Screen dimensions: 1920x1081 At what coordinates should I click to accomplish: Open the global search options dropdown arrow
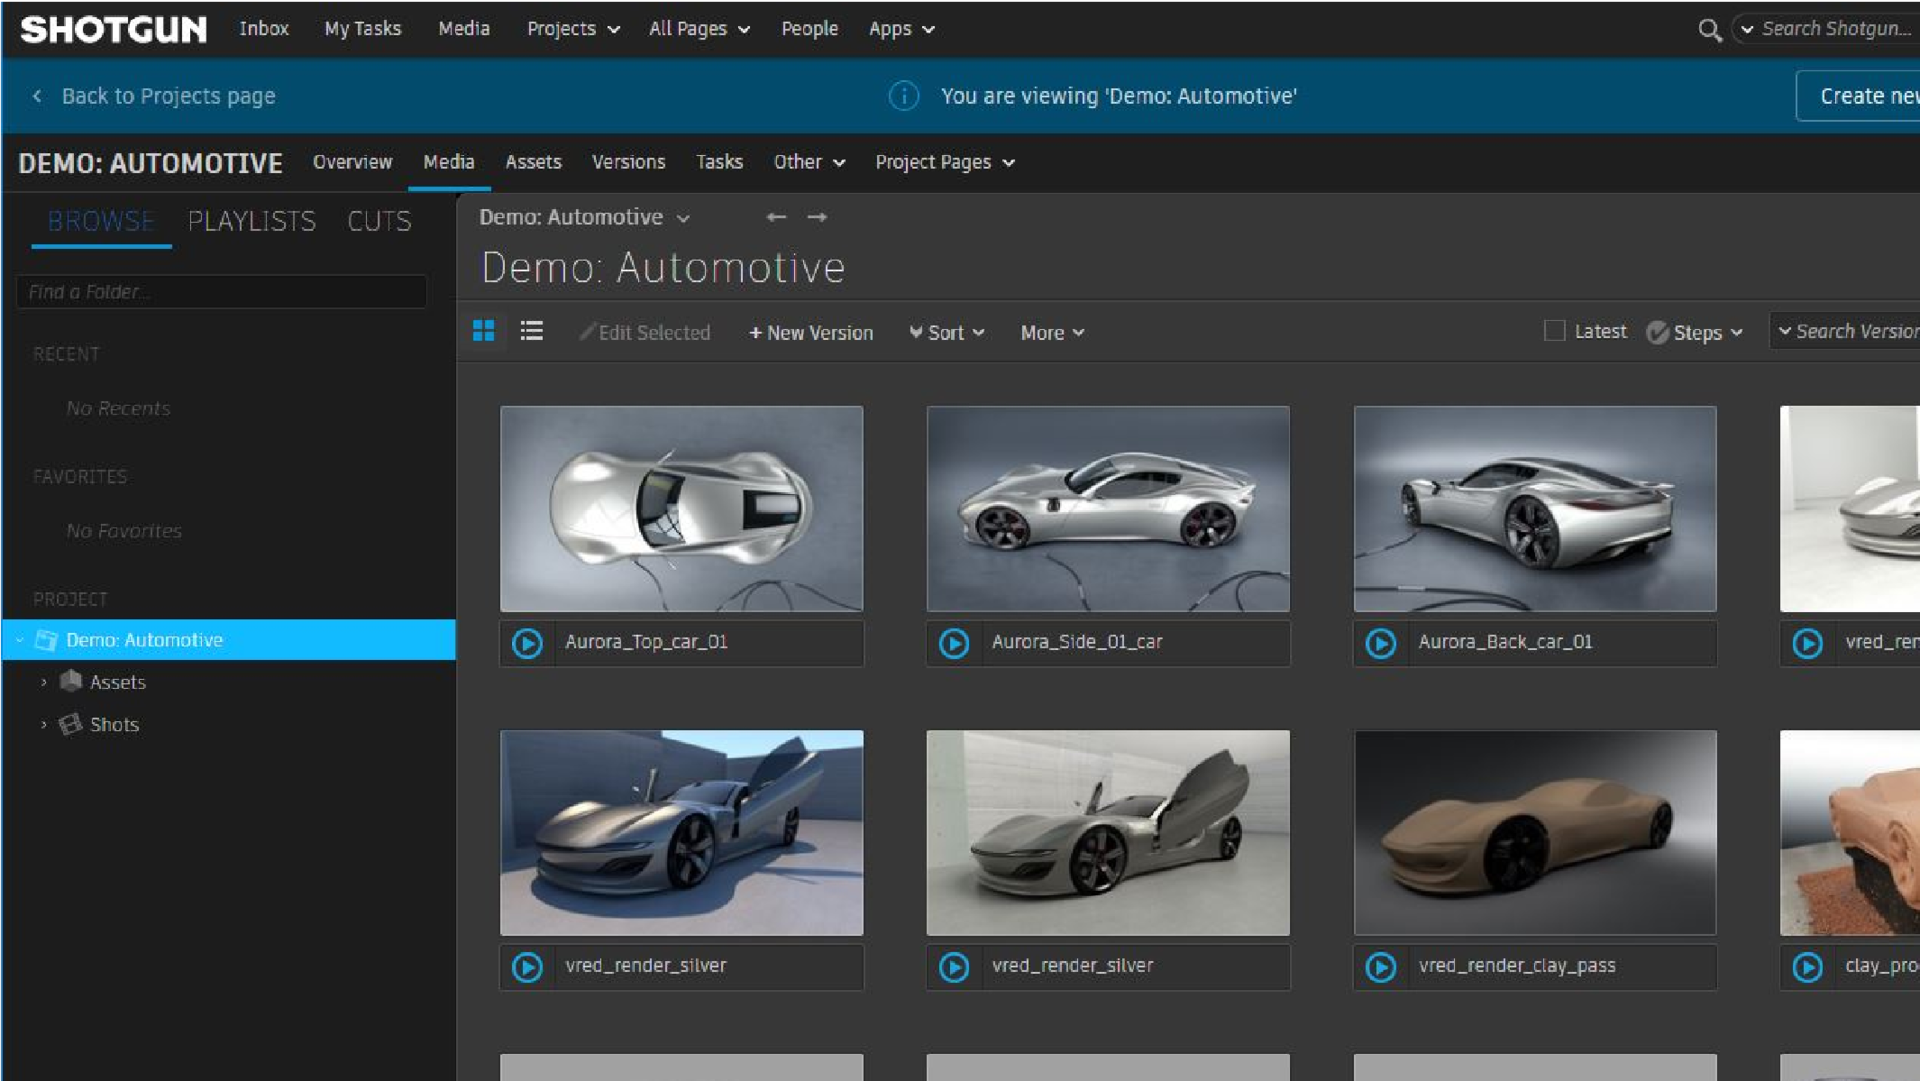point(1747,29)
